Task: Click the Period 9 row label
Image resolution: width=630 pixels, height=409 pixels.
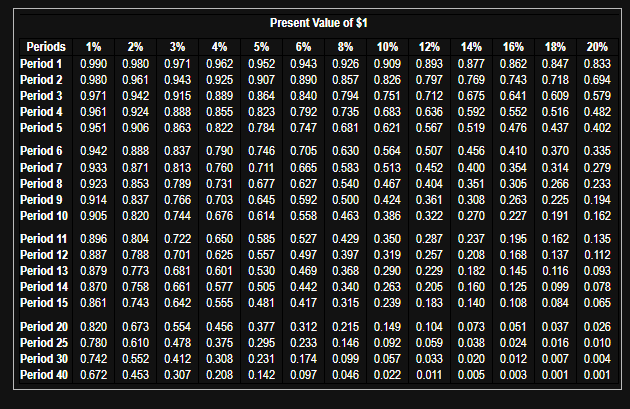Action: 41,200
